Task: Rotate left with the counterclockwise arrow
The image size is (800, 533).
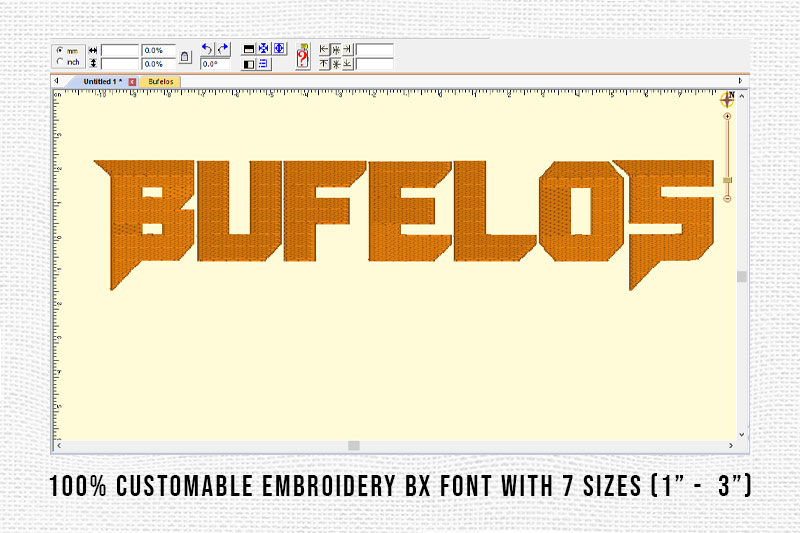Action: coord(207,49)
